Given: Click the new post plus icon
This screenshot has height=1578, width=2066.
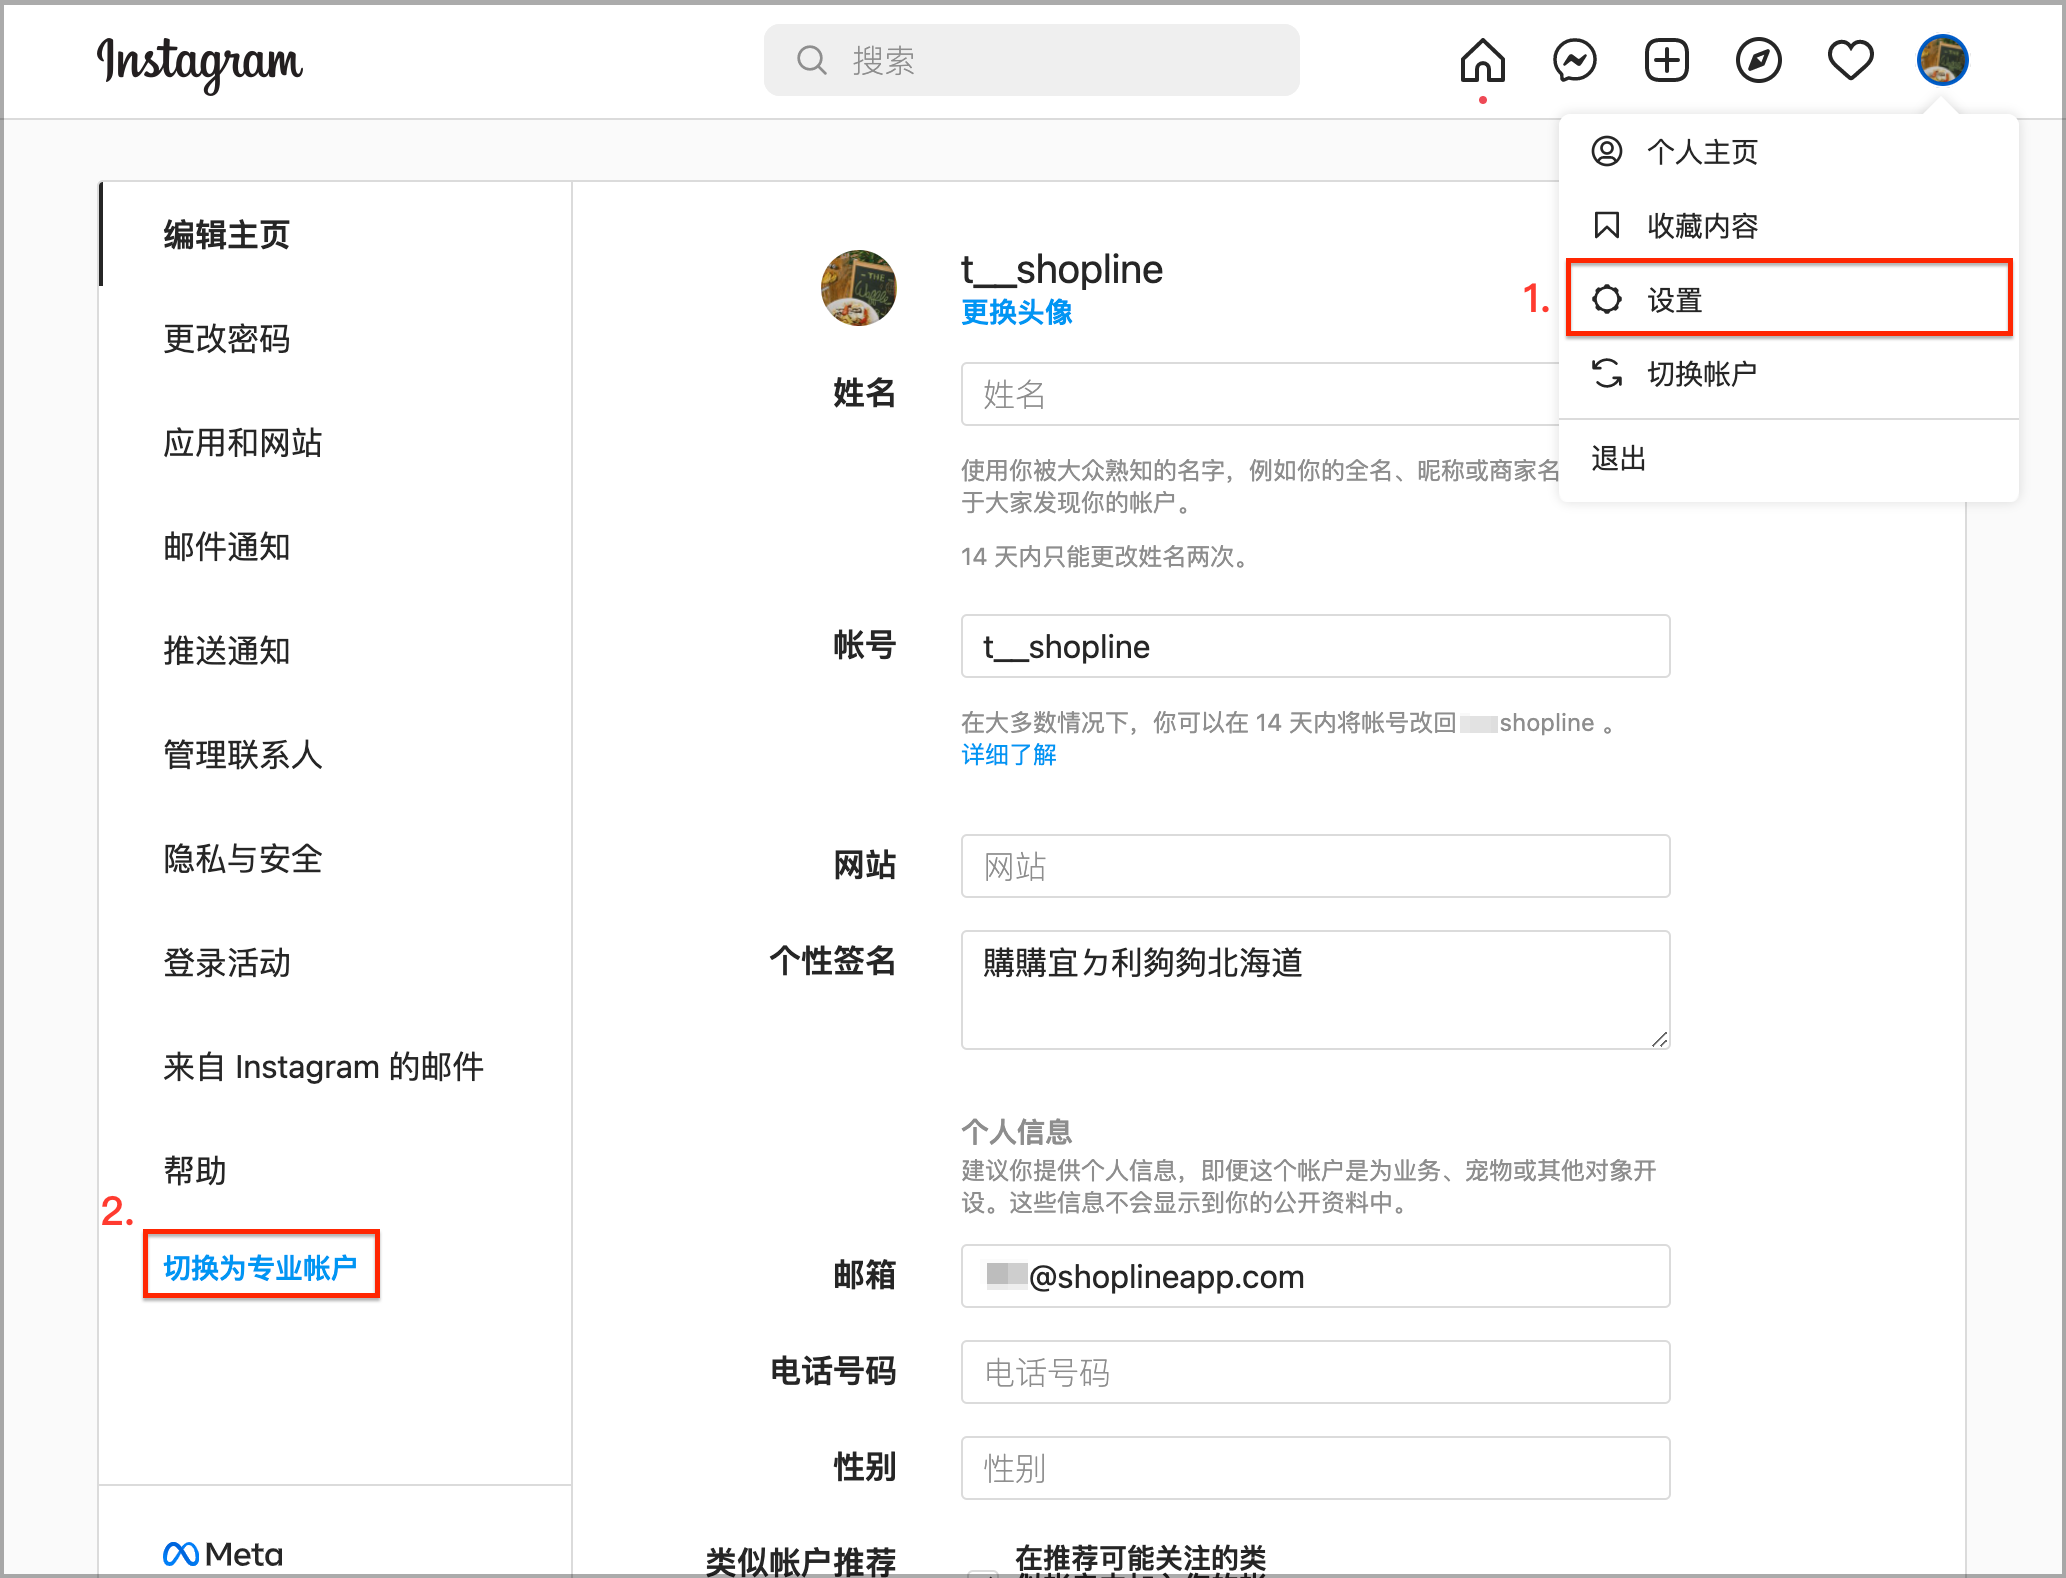Looking at the screenshot, I should point(1666,61).
